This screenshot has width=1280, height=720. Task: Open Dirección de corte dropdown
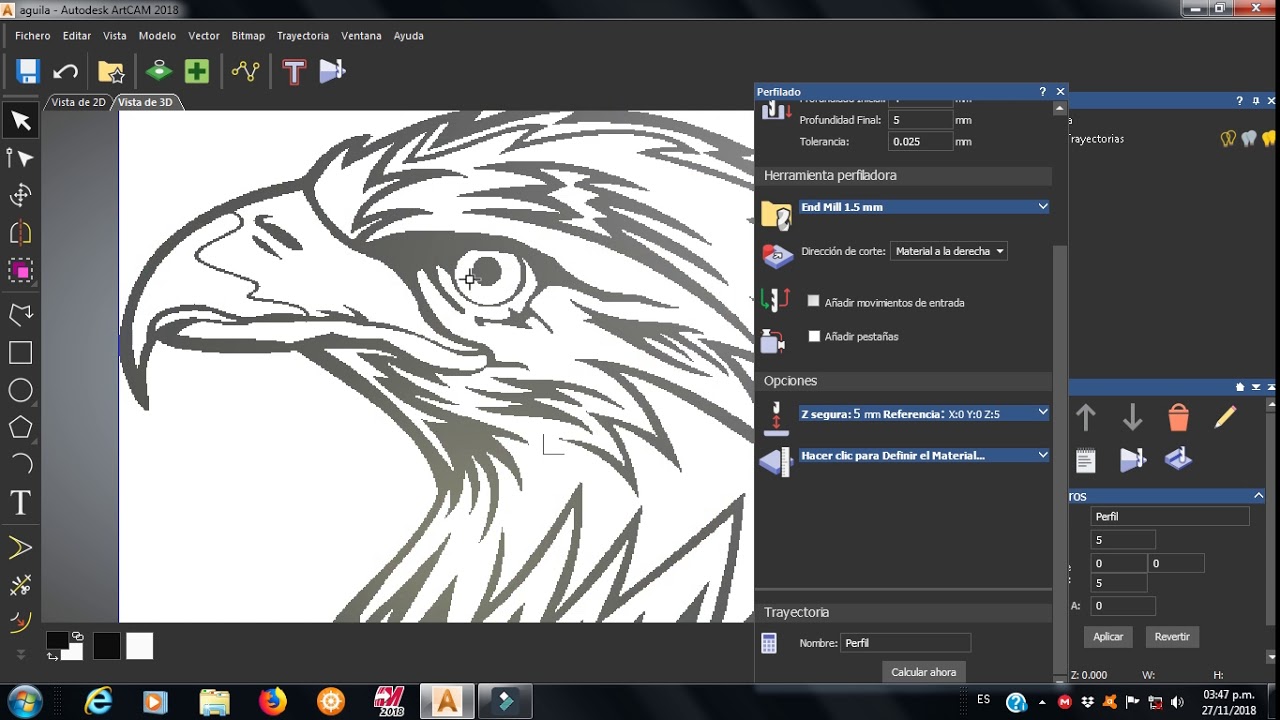(x=948, y=251)
